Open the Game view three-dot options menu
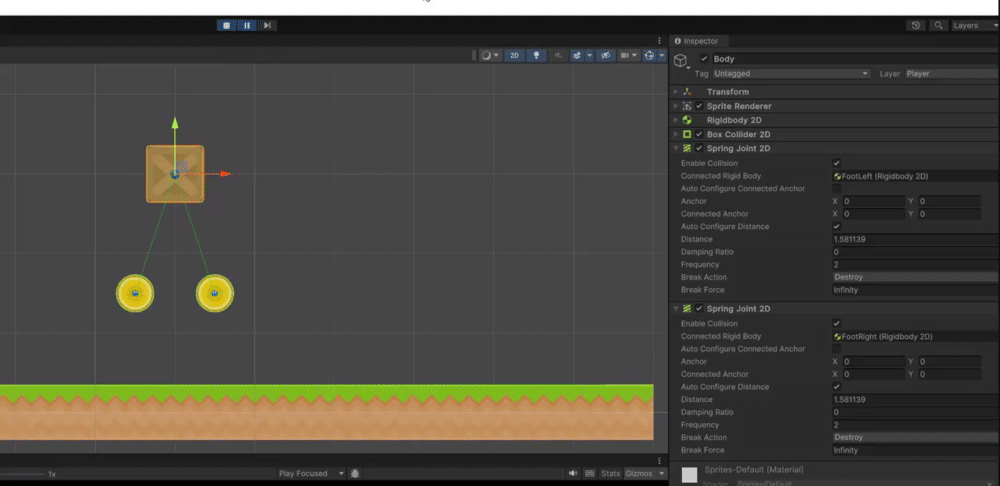Viewport: 1000px width, 486px height. (x=659, y=460)
